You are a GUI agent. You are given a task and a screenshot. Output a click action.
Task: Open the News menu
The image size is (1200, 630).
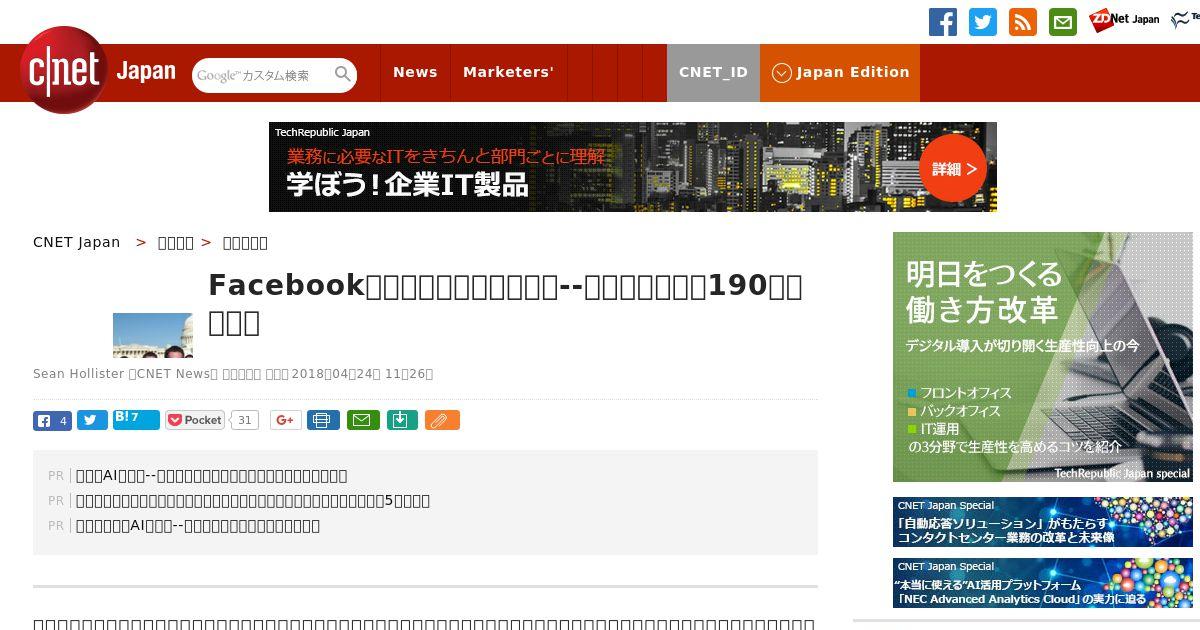tap(415, 73)
